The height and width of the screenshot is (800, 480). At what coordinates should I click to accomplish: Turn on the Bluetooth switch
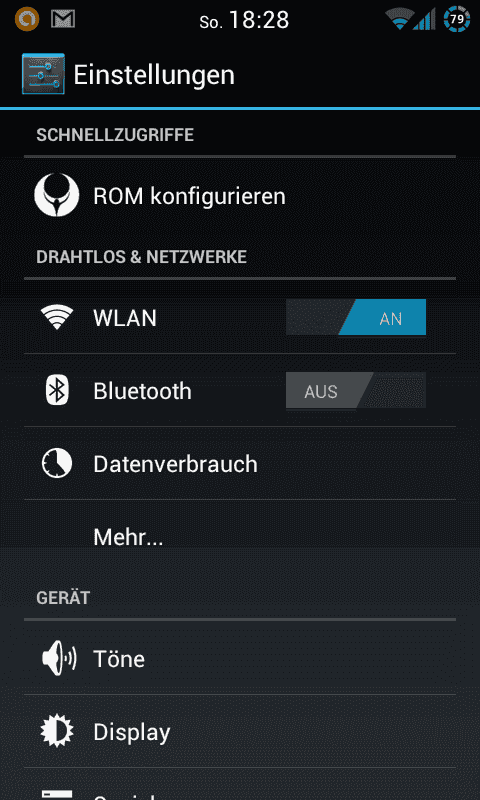click(x=356, y=390)
